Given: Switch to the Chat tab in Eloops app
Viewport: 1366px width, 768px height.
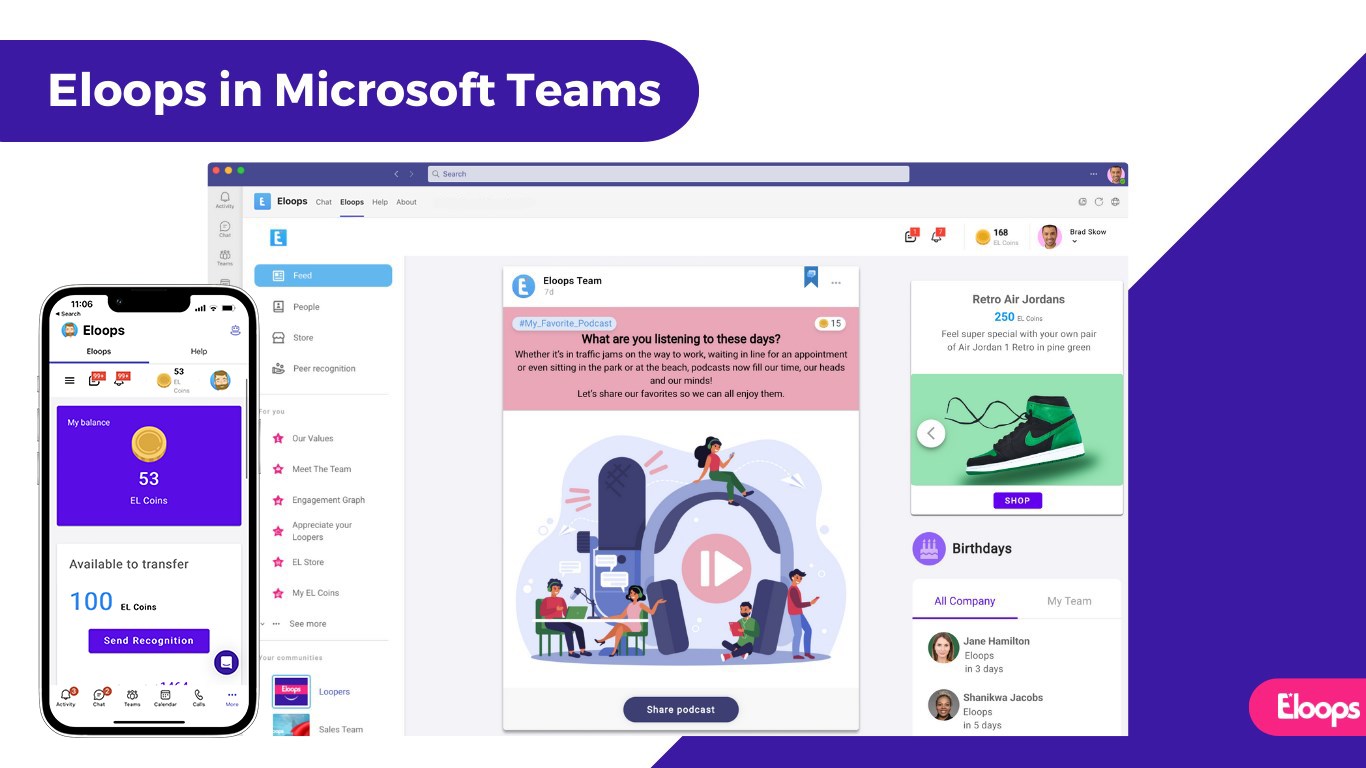Looking at the screenshot, I should [324, 202].
